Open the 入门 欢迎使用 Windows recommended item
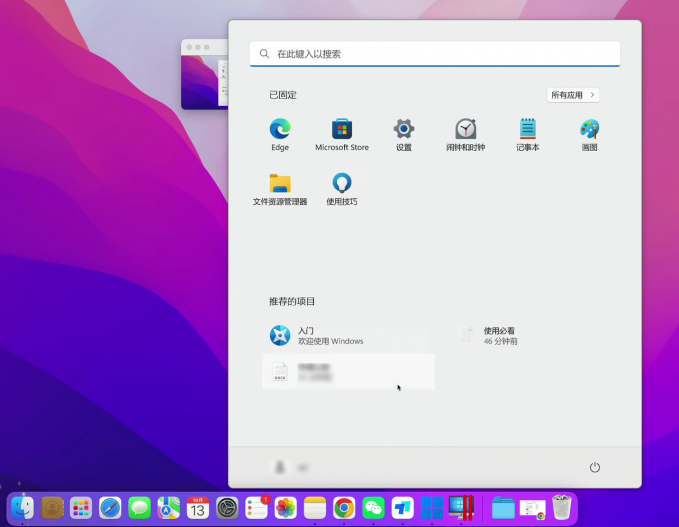The width and height of the screenshot is (679, 527). 348,336
